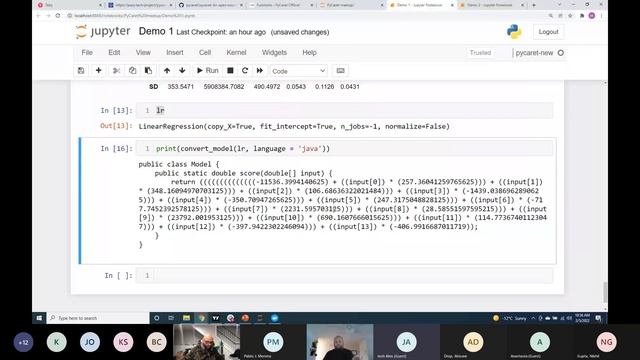Viewport: 640px width, 360px height.
Task: Click the In [16] prompt label
Action: [116, 149]
